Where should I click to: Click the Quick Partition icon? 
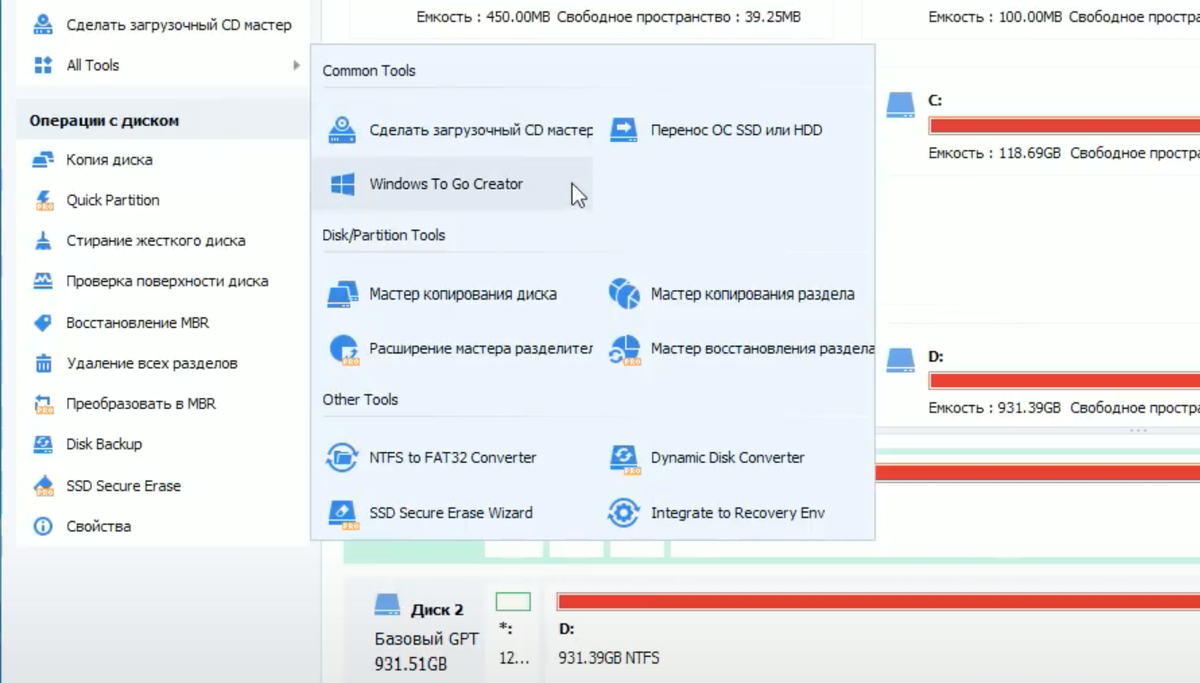43,200
